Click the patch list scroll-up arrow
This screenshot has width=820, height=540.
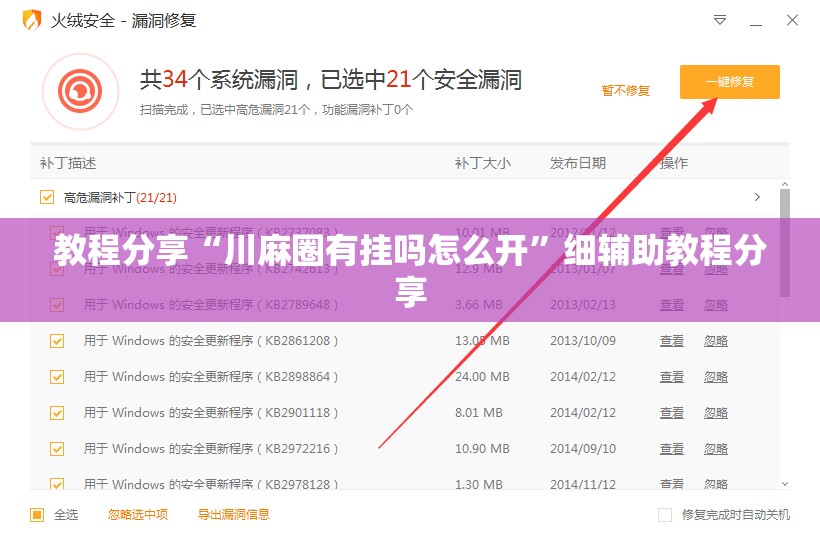[x=784, y=184]
